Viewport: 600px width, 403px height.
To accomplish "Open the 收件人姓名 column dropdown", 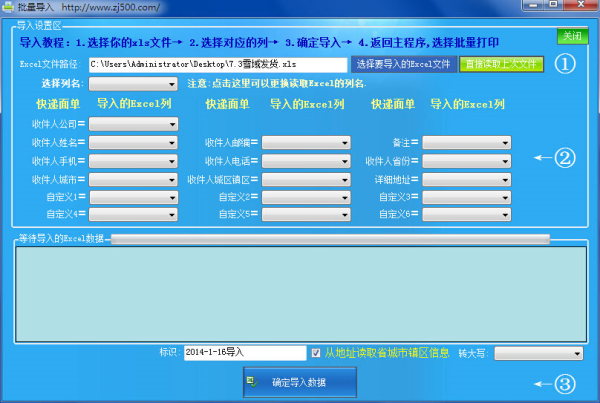I will click(x=133, y=143).
